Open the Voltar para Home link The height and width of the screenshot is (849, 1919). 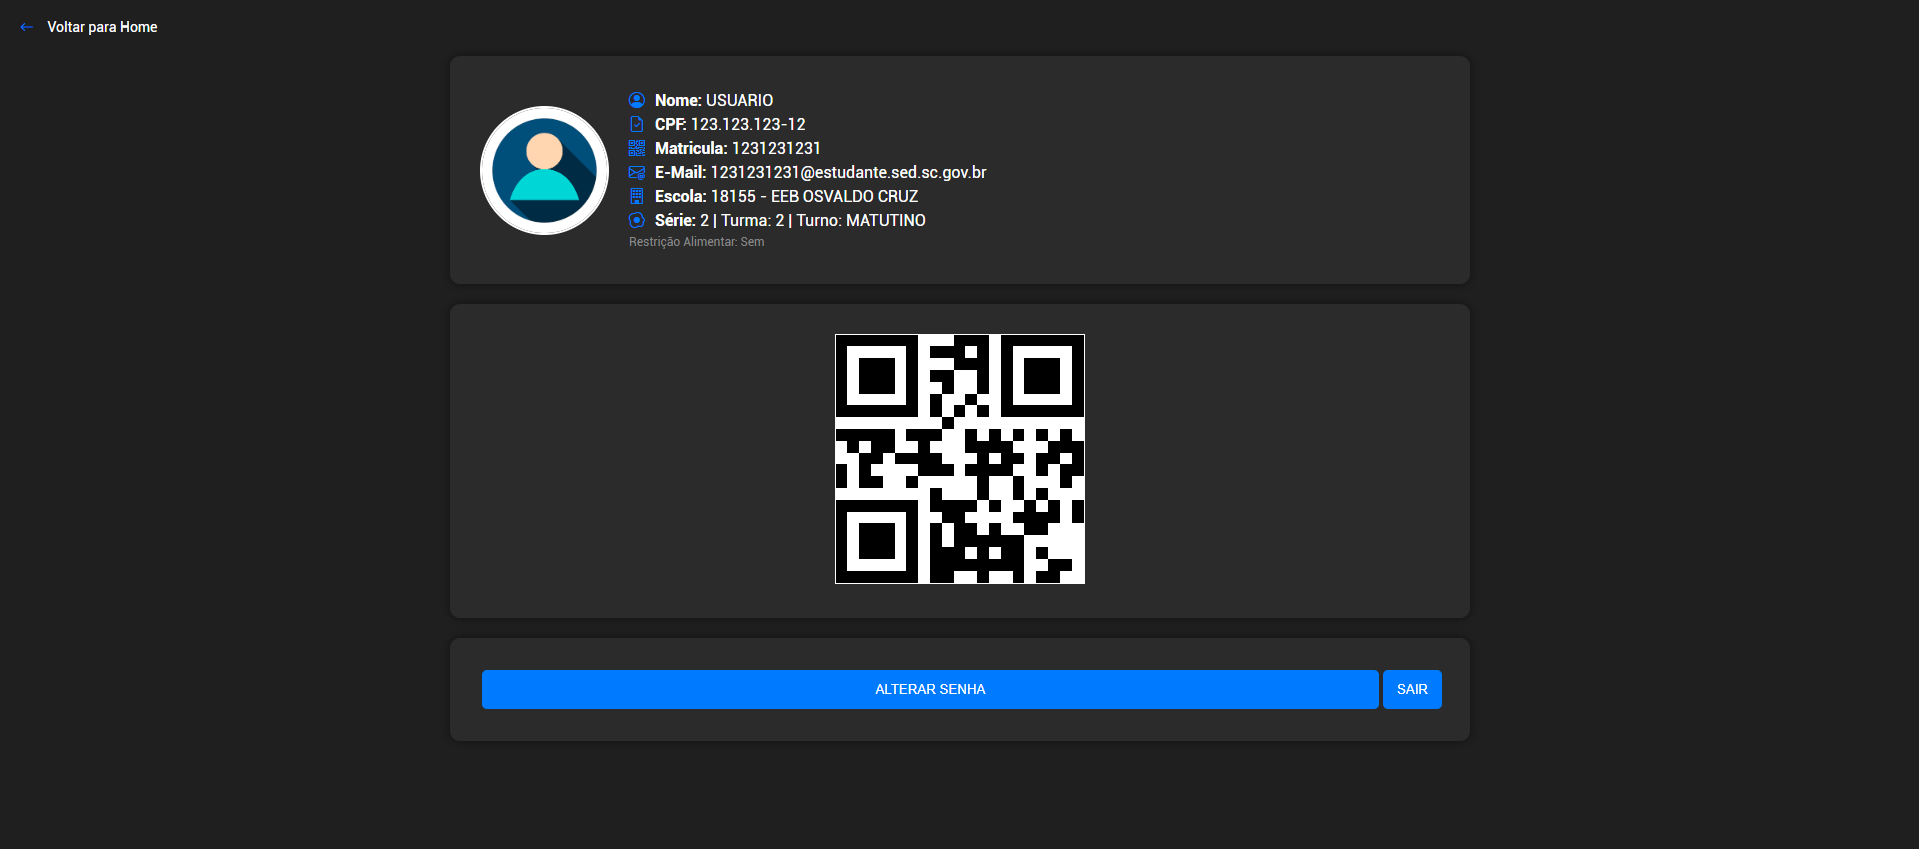(x=102, y=27)
